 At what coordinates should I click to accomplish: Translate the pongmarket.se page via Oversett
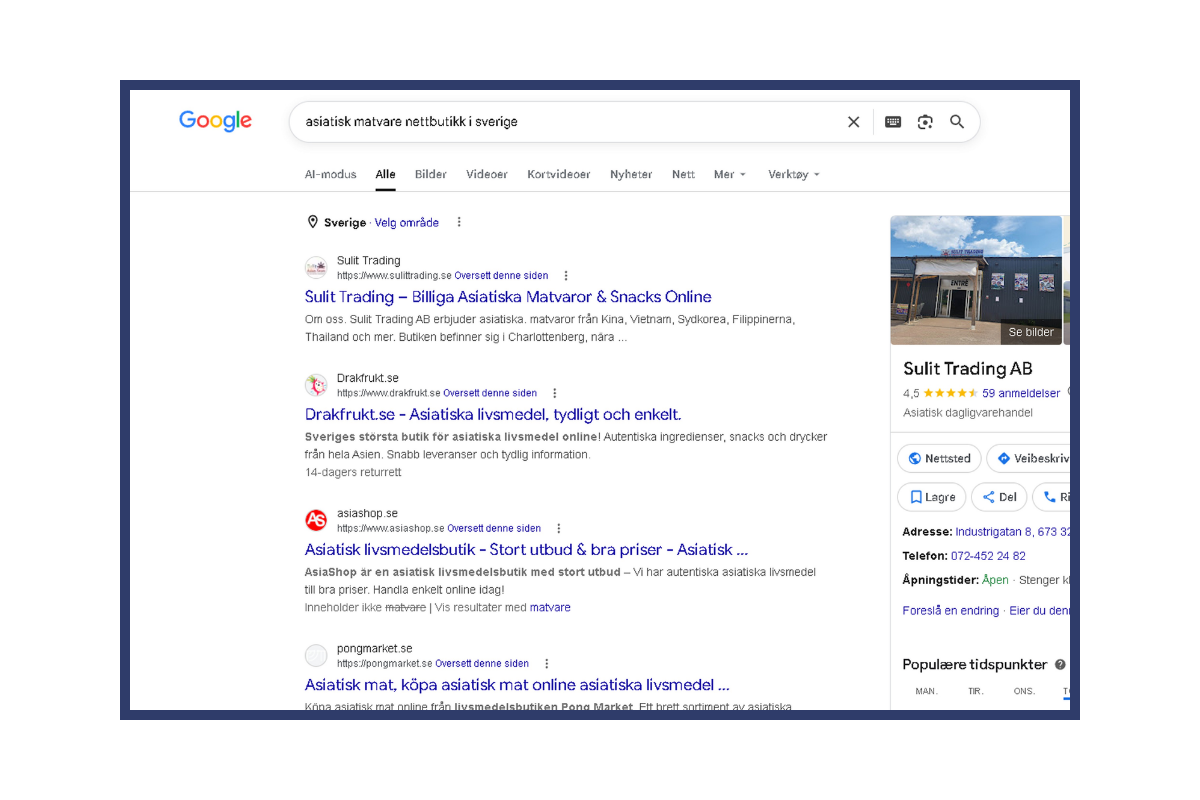(x=482, y=663)
